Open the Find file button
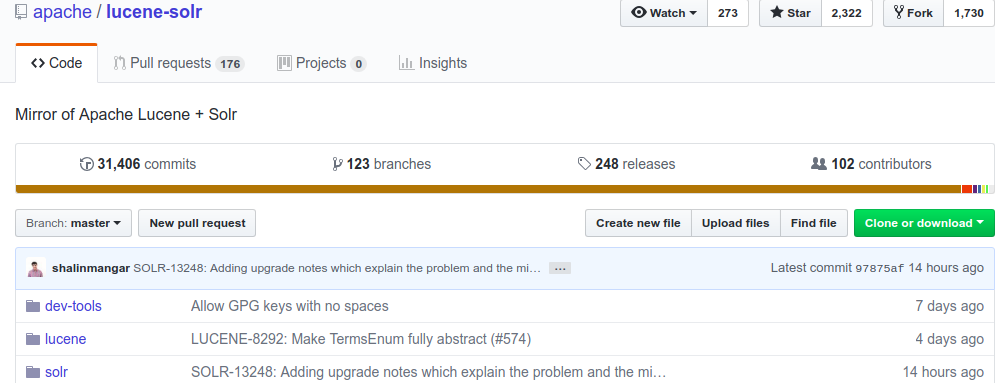 tap(814, 223)
